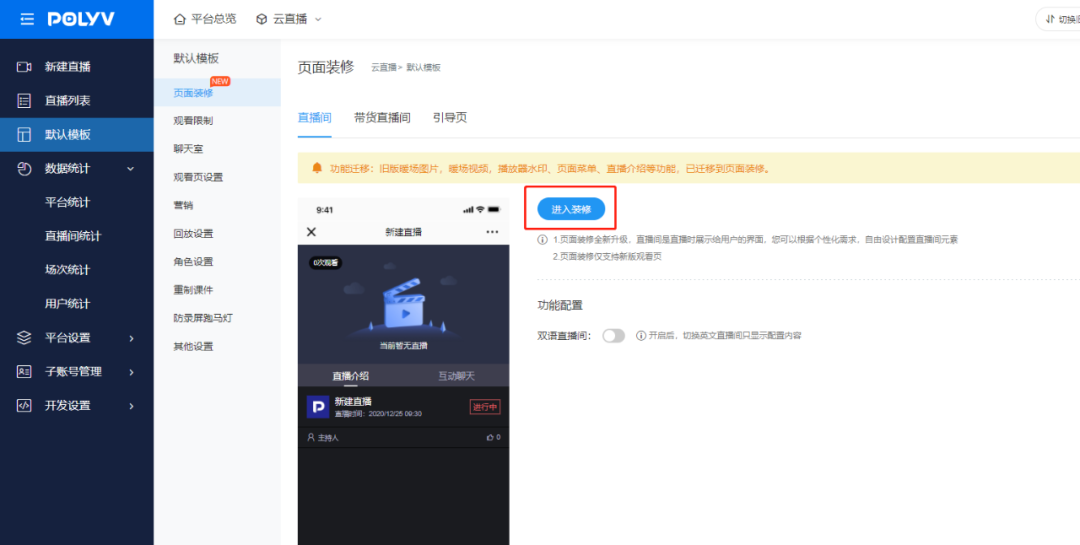Screen dimensions: 1080x545
Task: Click the sidebar collapse hamburger icon
Action: [x=27, y=19]
